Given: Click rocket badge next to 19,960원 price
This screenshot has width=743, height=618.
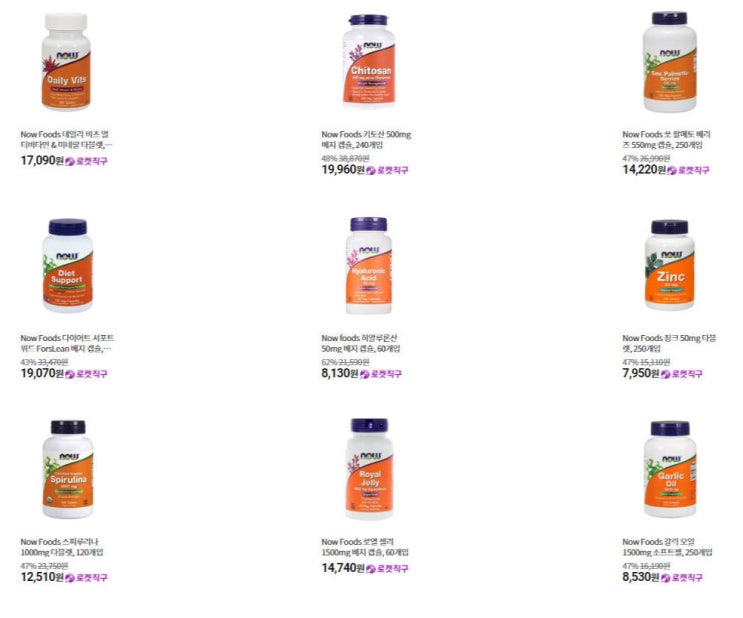Looking at the screenshot, I should 387,170.
